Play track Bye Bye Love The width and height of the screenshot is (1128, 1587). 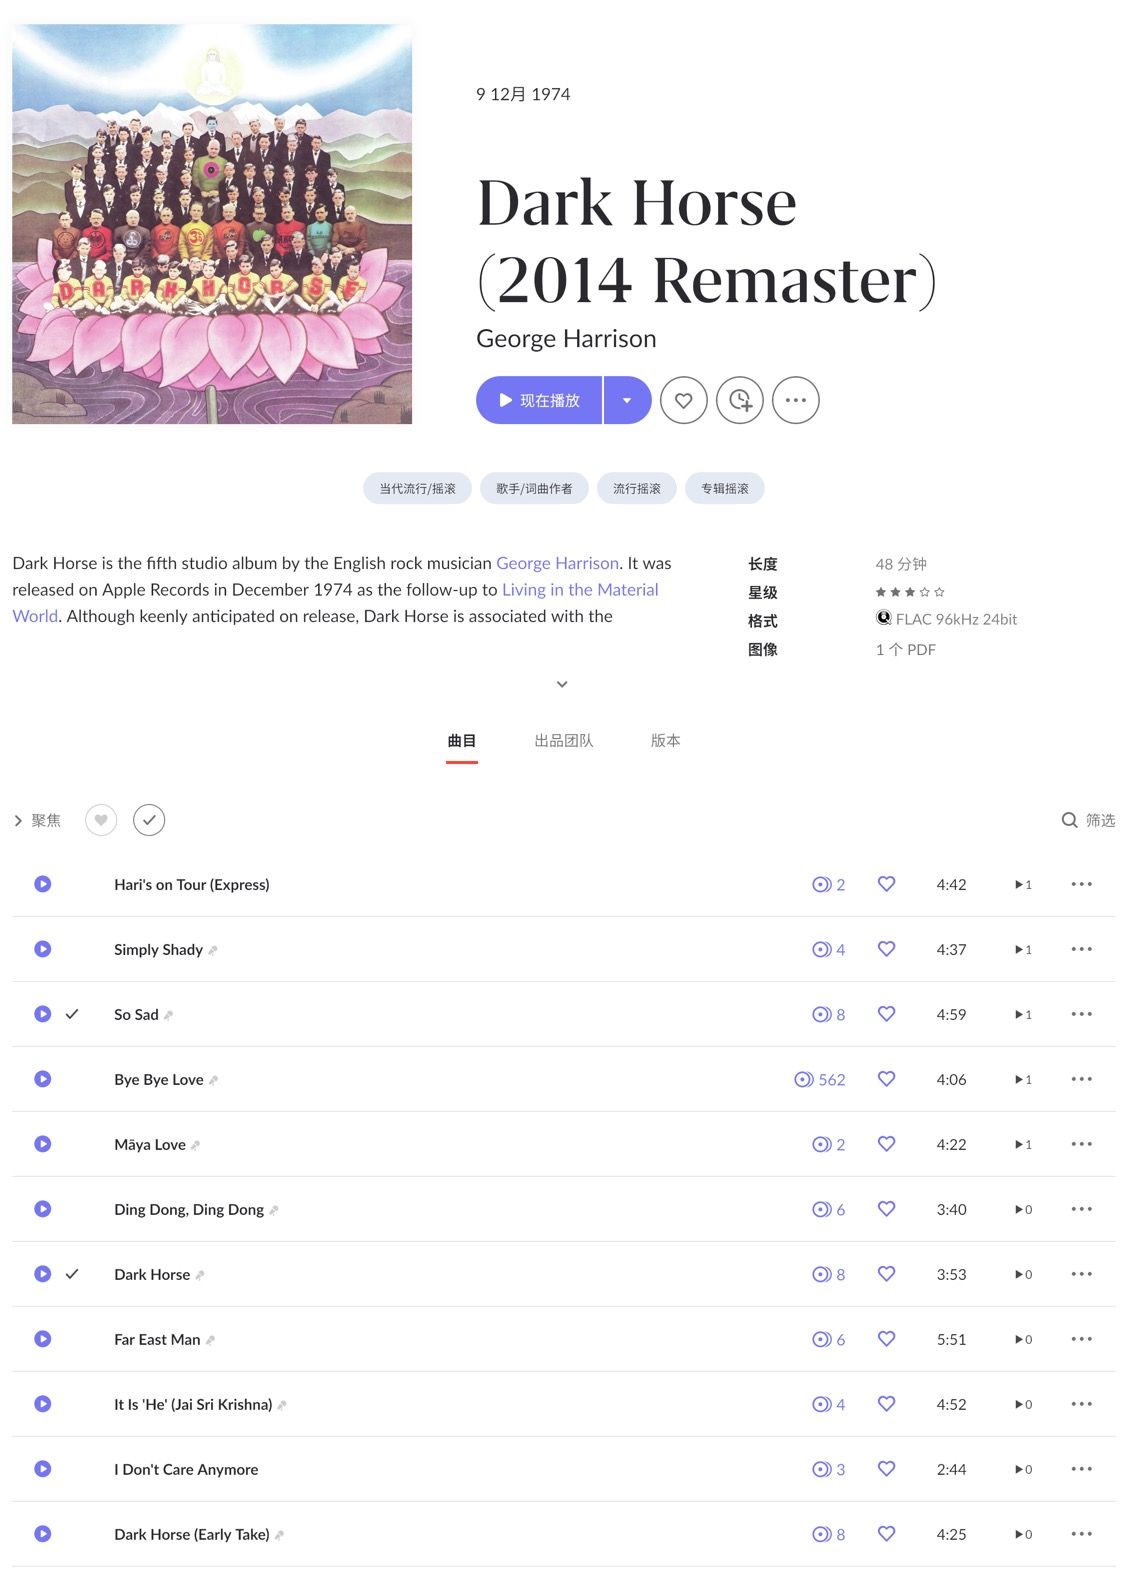[43, 1079]
